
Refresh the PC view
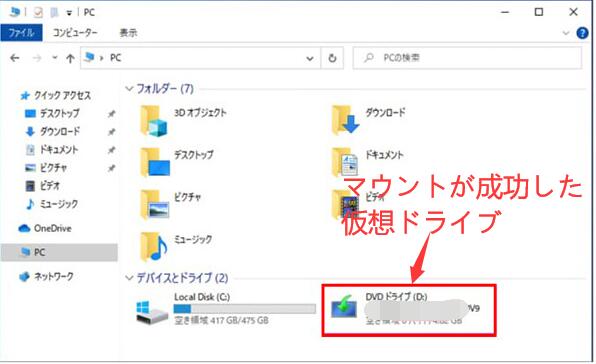332,58
